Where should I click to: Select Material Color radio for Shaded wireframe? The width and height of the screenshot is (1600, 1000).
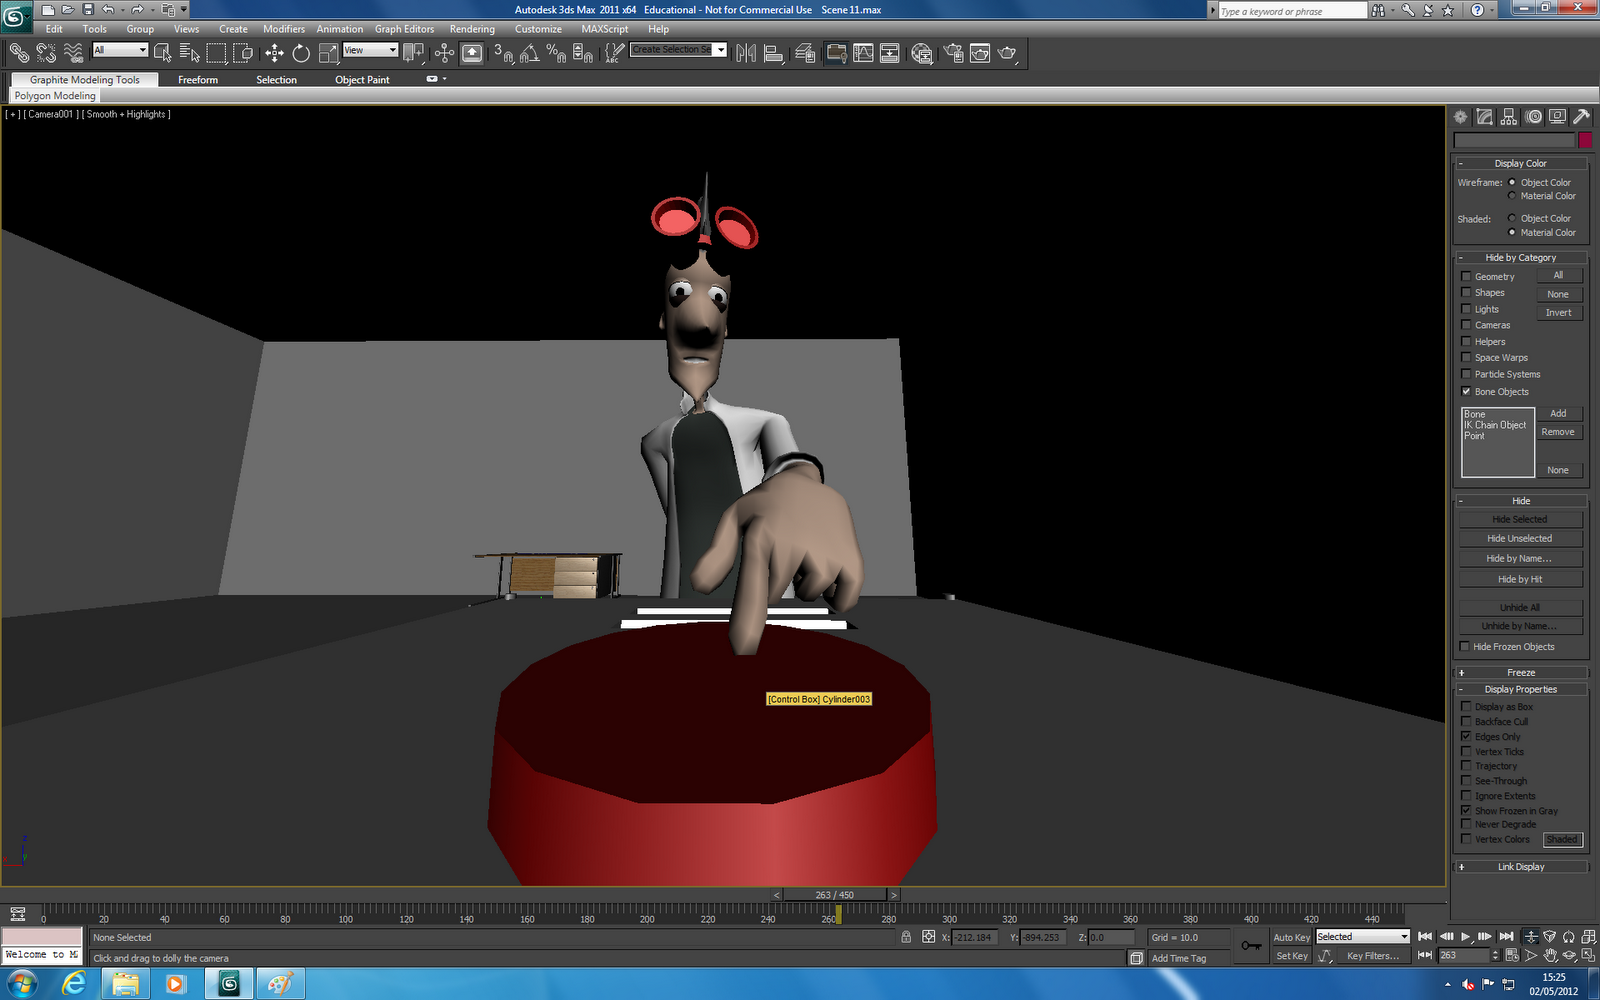click(1511, 232)
